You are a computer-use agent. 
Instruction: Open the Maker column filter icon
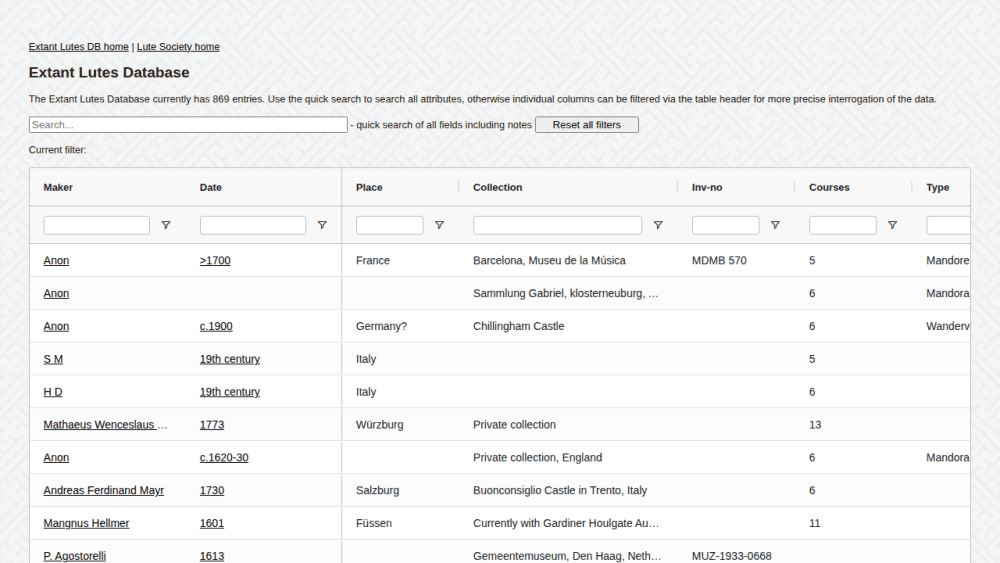pos(166,225)
